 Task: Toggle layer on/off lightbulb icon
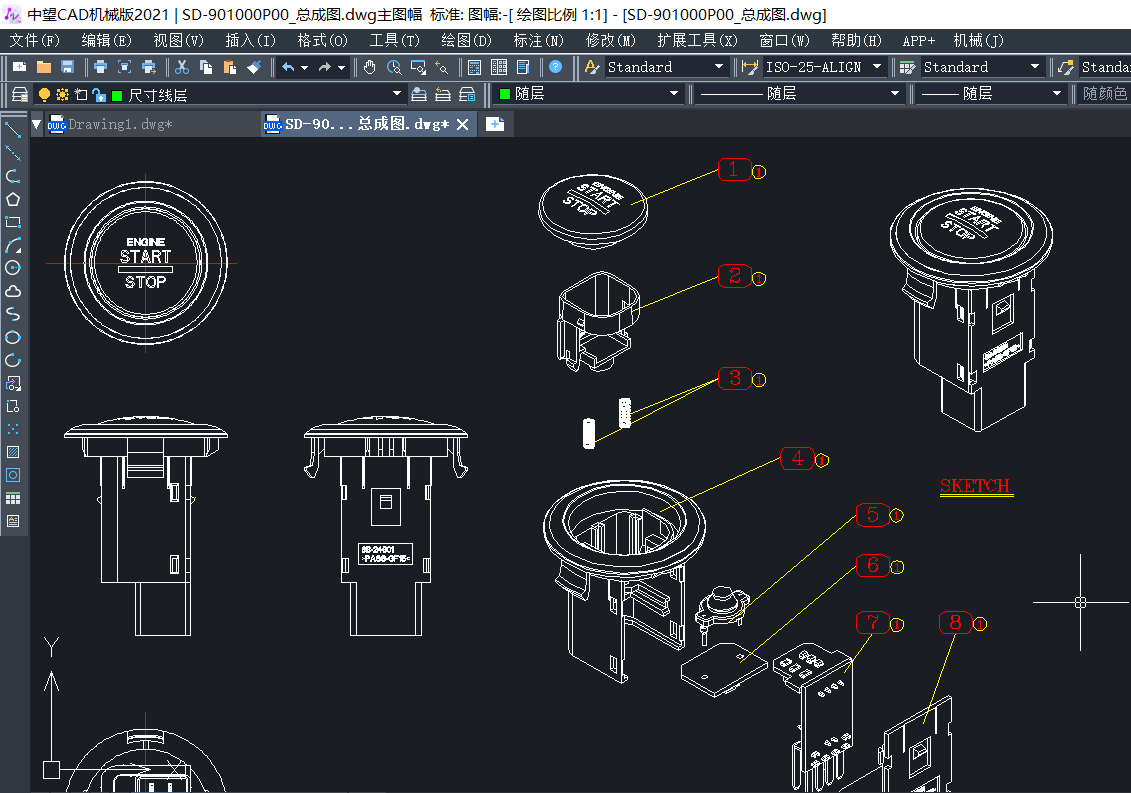pos(44,94)
